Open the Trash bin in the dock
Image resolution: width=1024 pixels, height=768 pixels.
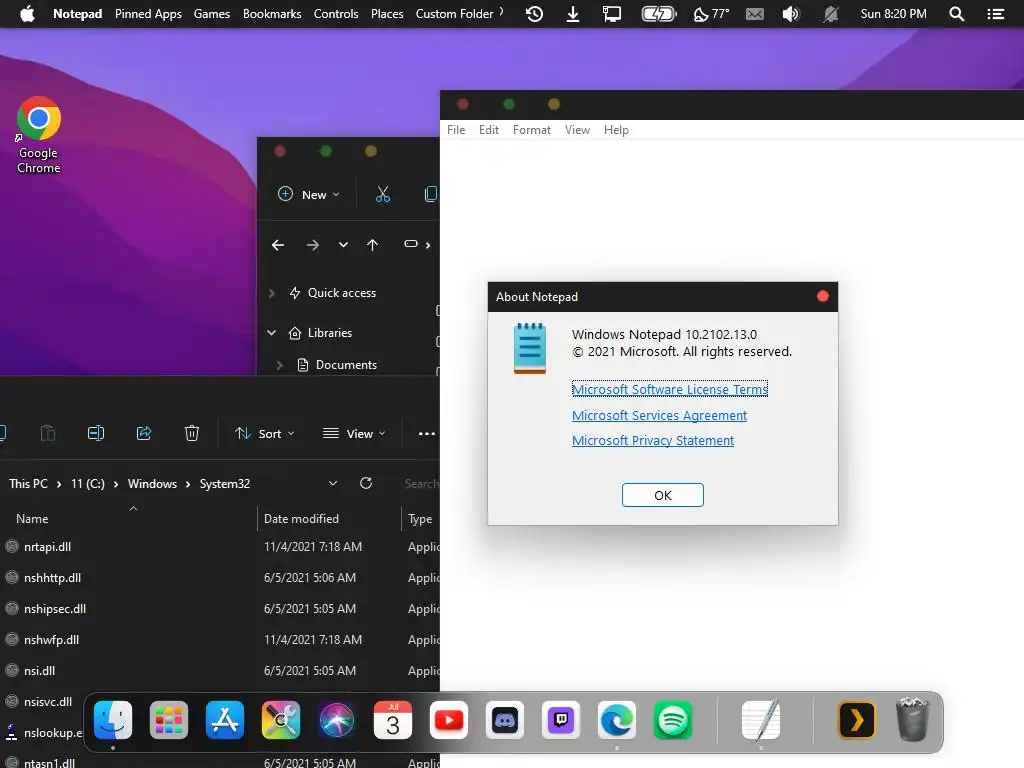pyautogui.click(x=912, y=719)
